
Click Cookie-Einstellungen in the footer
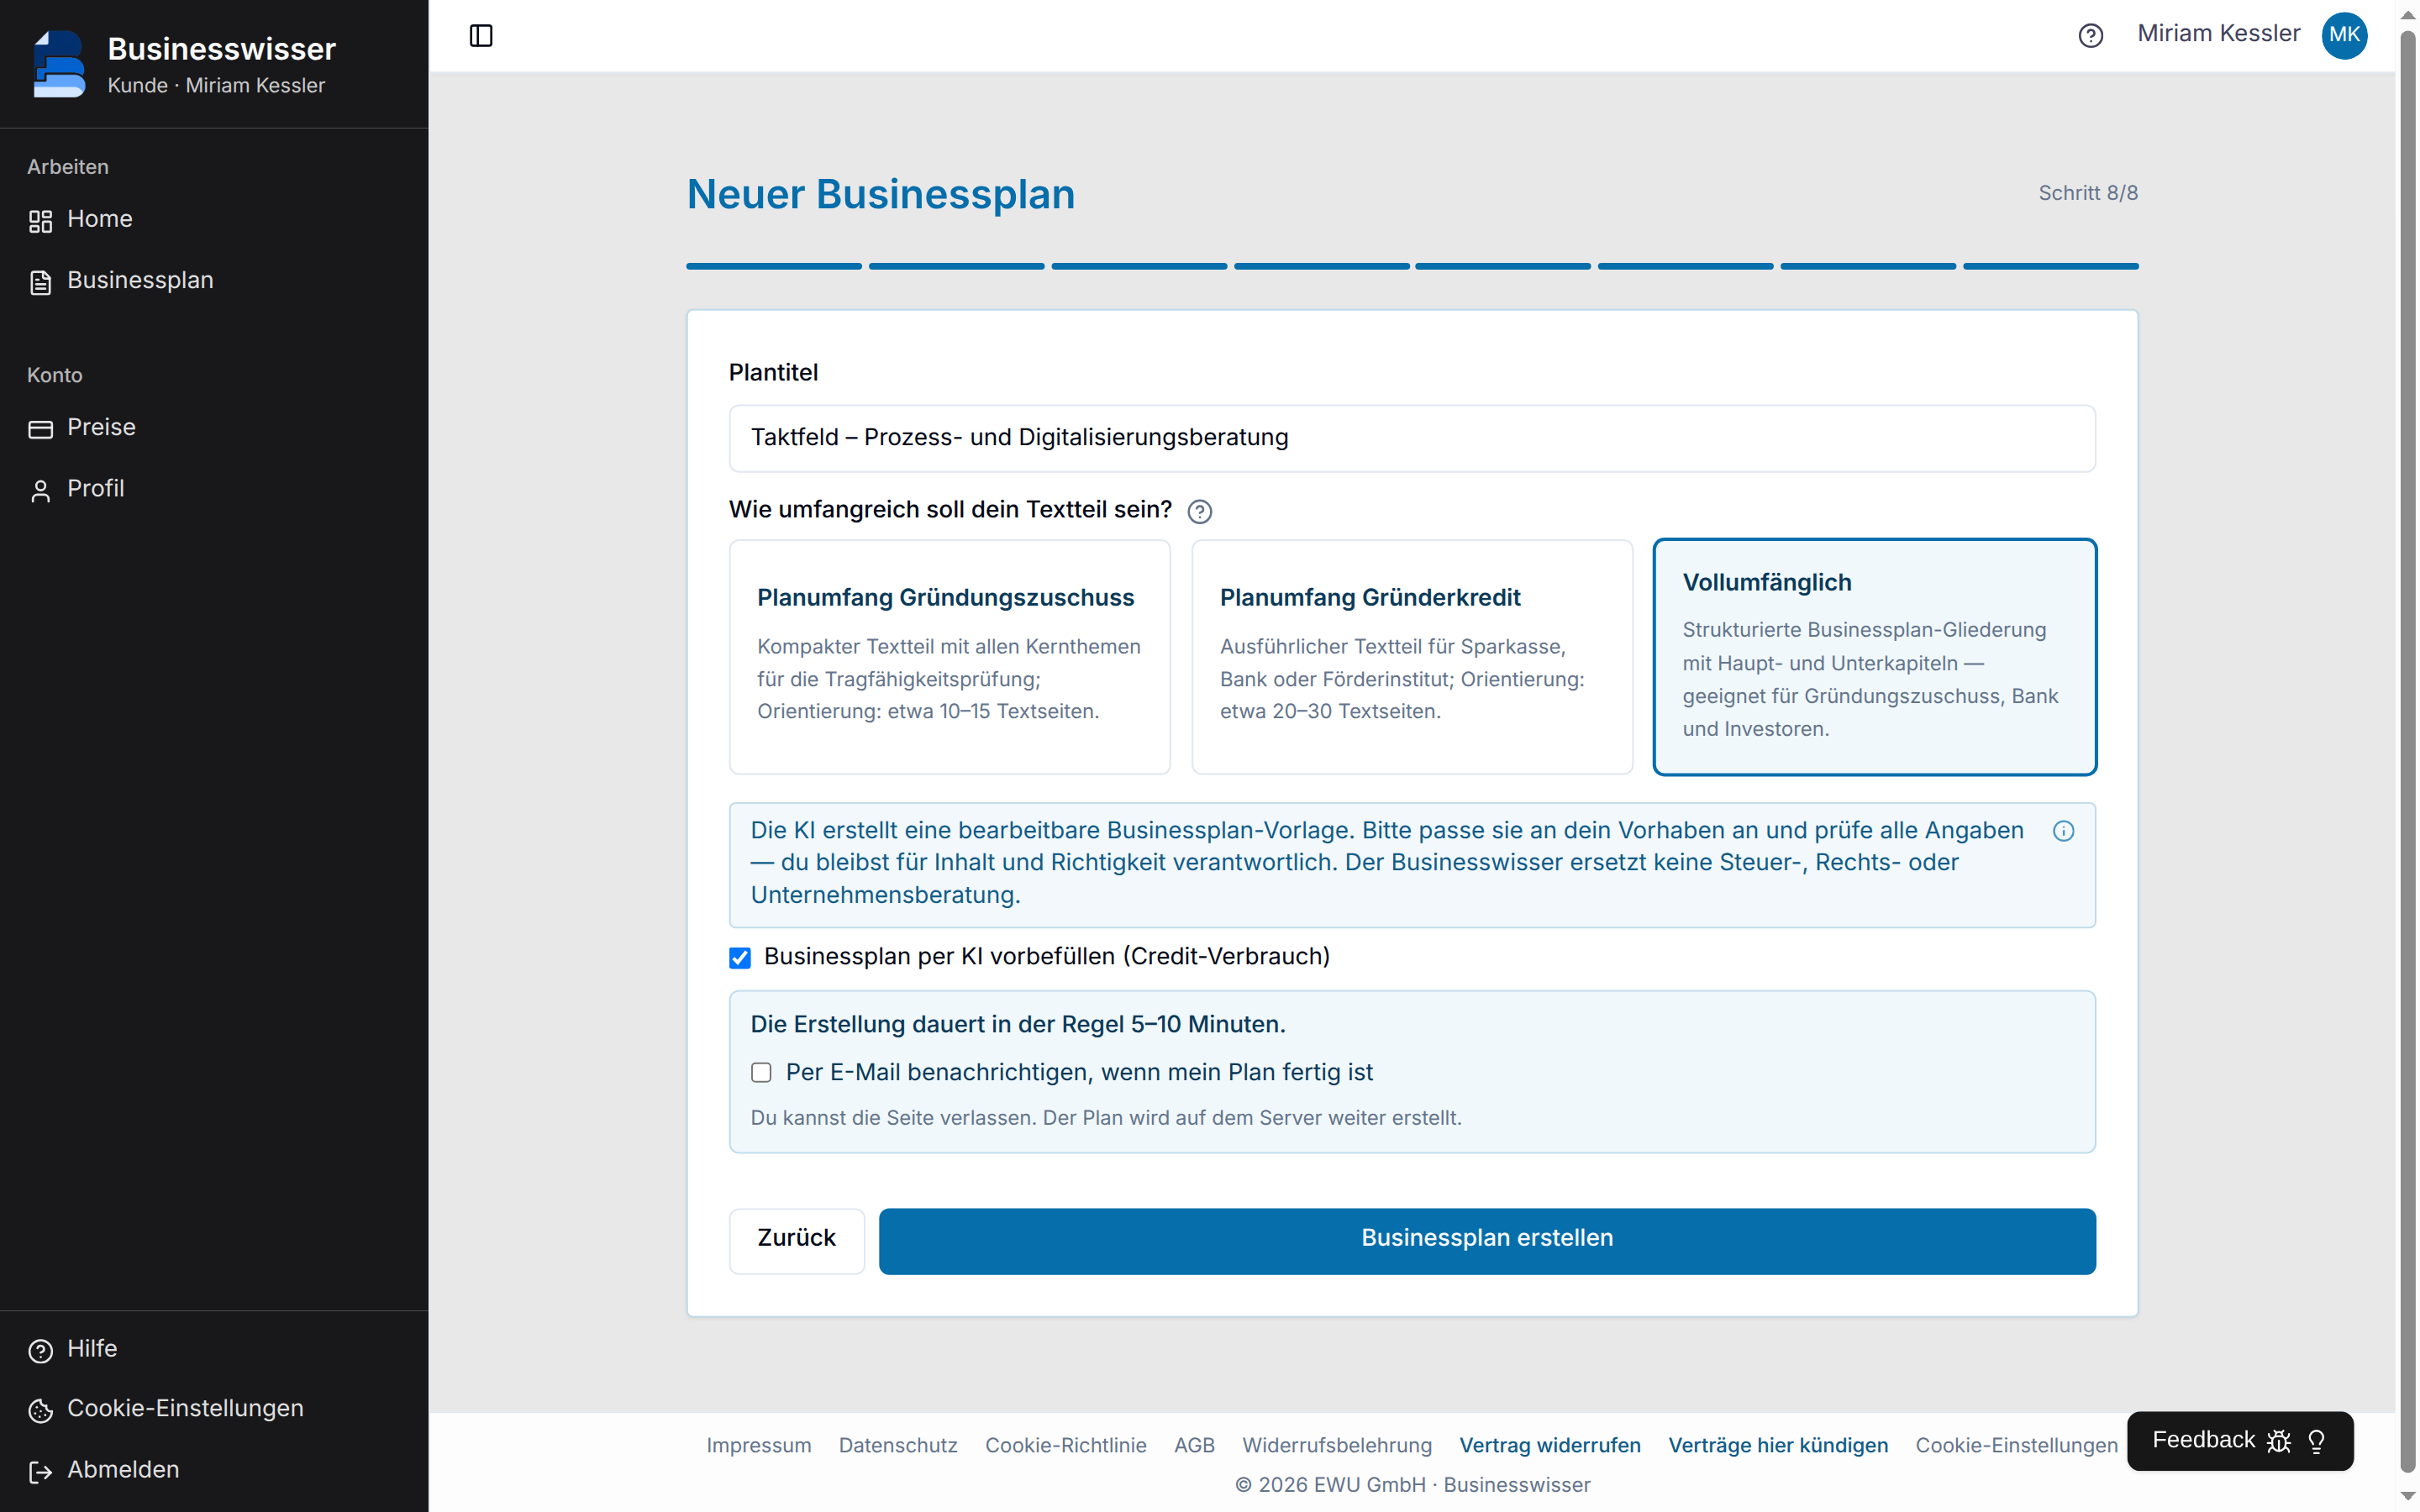tap(2015, 1445)
